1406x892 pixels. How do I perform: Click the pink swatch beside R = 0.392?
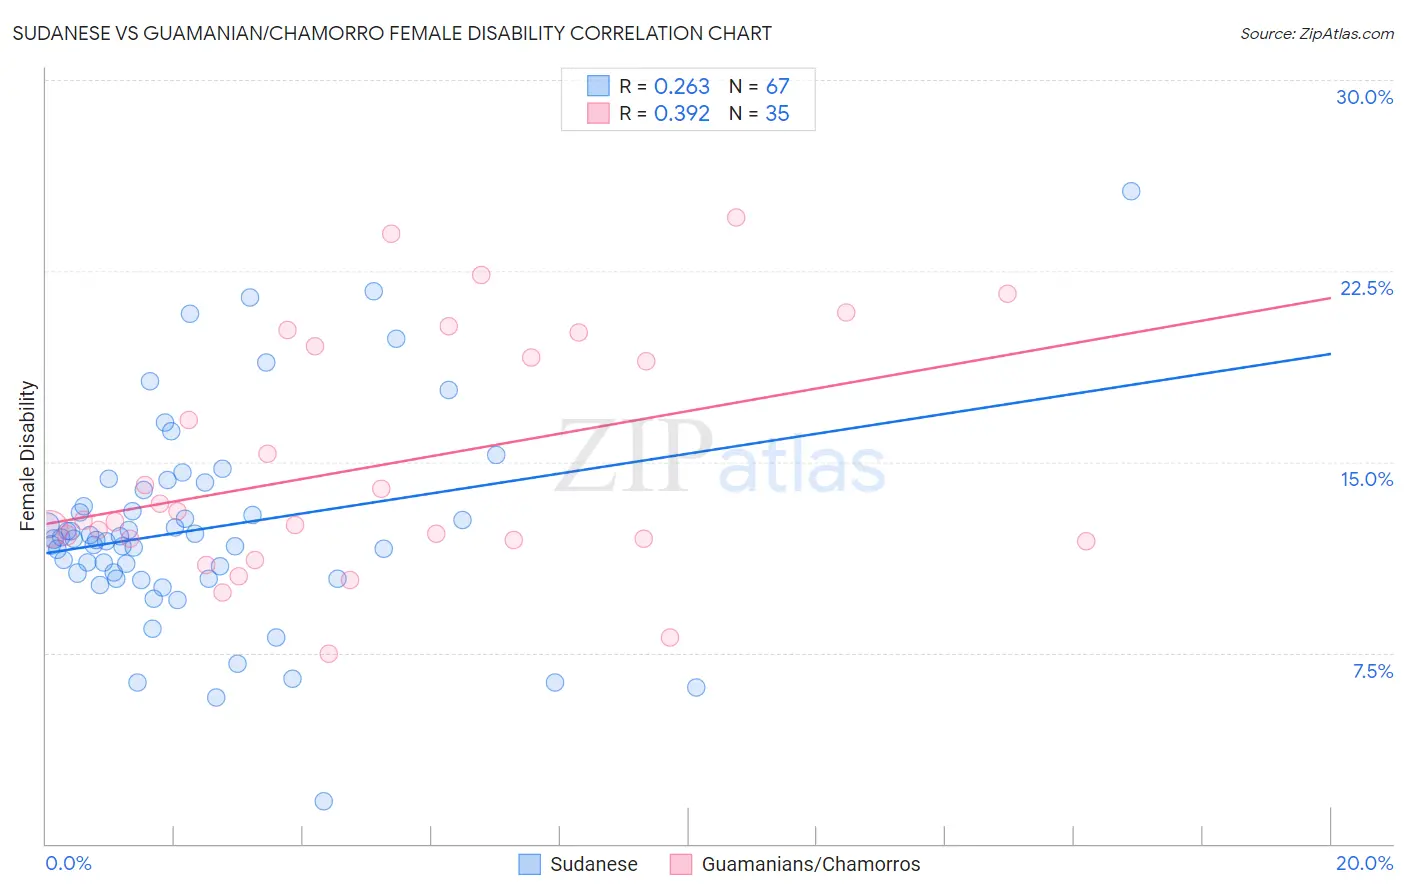coord(598,113)
